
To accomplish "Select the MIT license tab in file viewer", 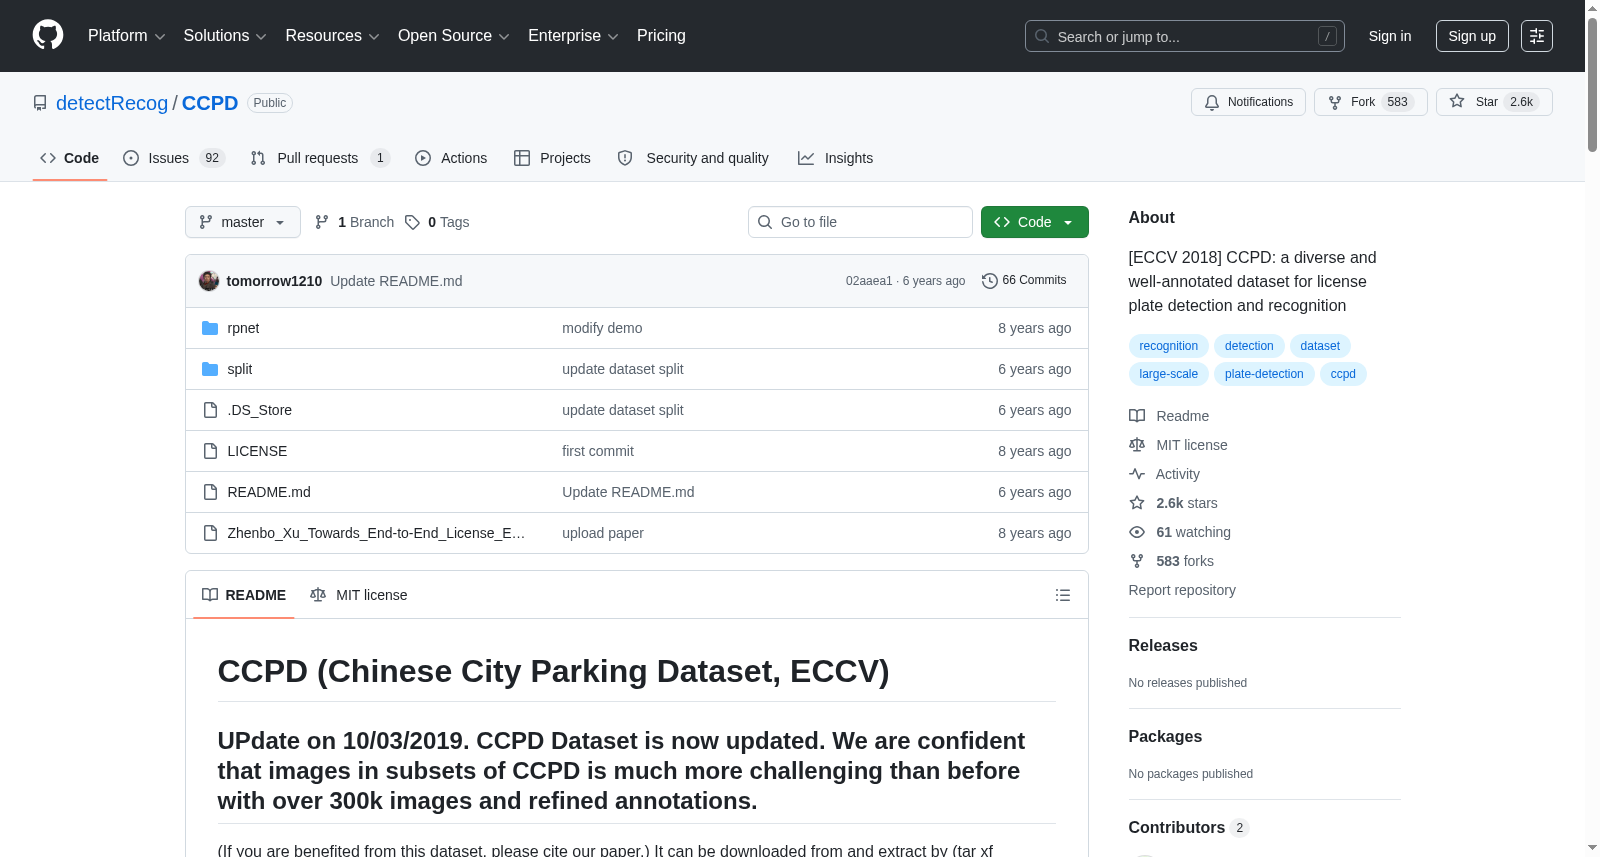I will pyautogui.click(x=359, y=595).
